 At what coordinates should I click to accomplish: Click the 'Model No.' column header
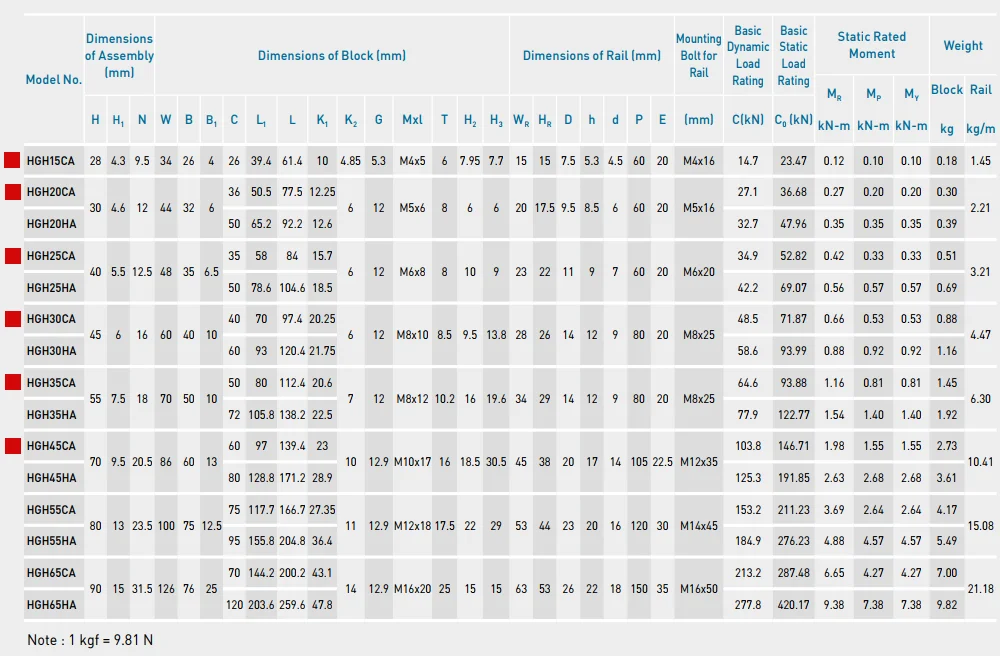pyautogui.click(x=54, y=80)
